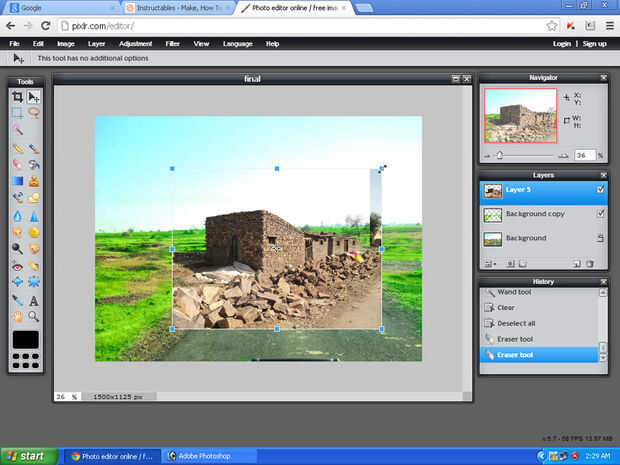Screen dimensions: 620x465
Task: Open the Edit menu
Action: coord(38,44)
